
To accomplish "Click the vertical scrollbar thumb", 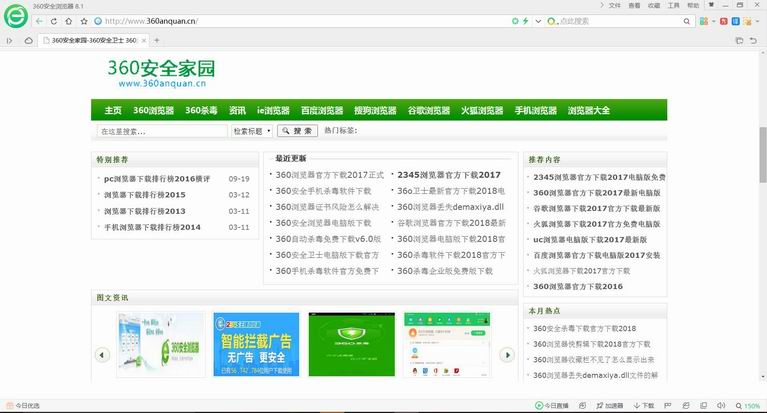I will point(763,155).
